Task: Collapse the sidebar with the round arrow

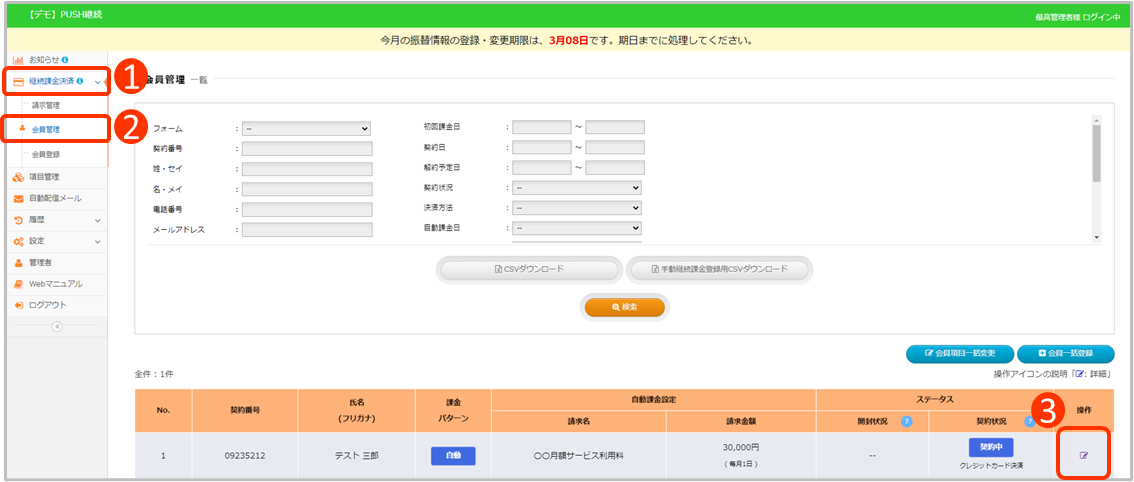Action: click(57, 326)
